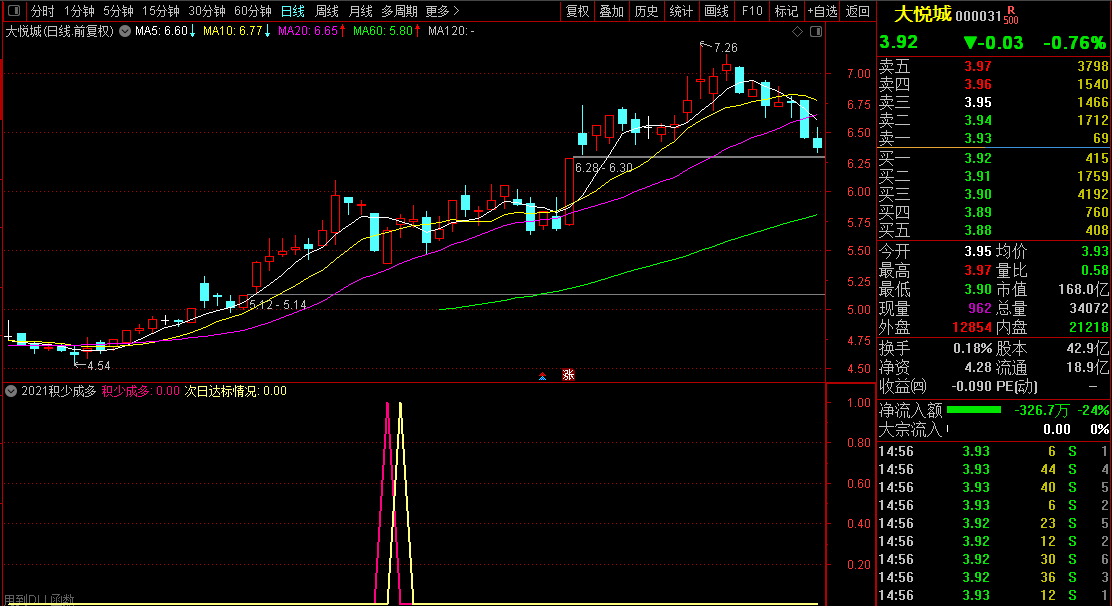Click the 统计 statistics button
The image size is (1112, 606).
[x=681, y=11]
